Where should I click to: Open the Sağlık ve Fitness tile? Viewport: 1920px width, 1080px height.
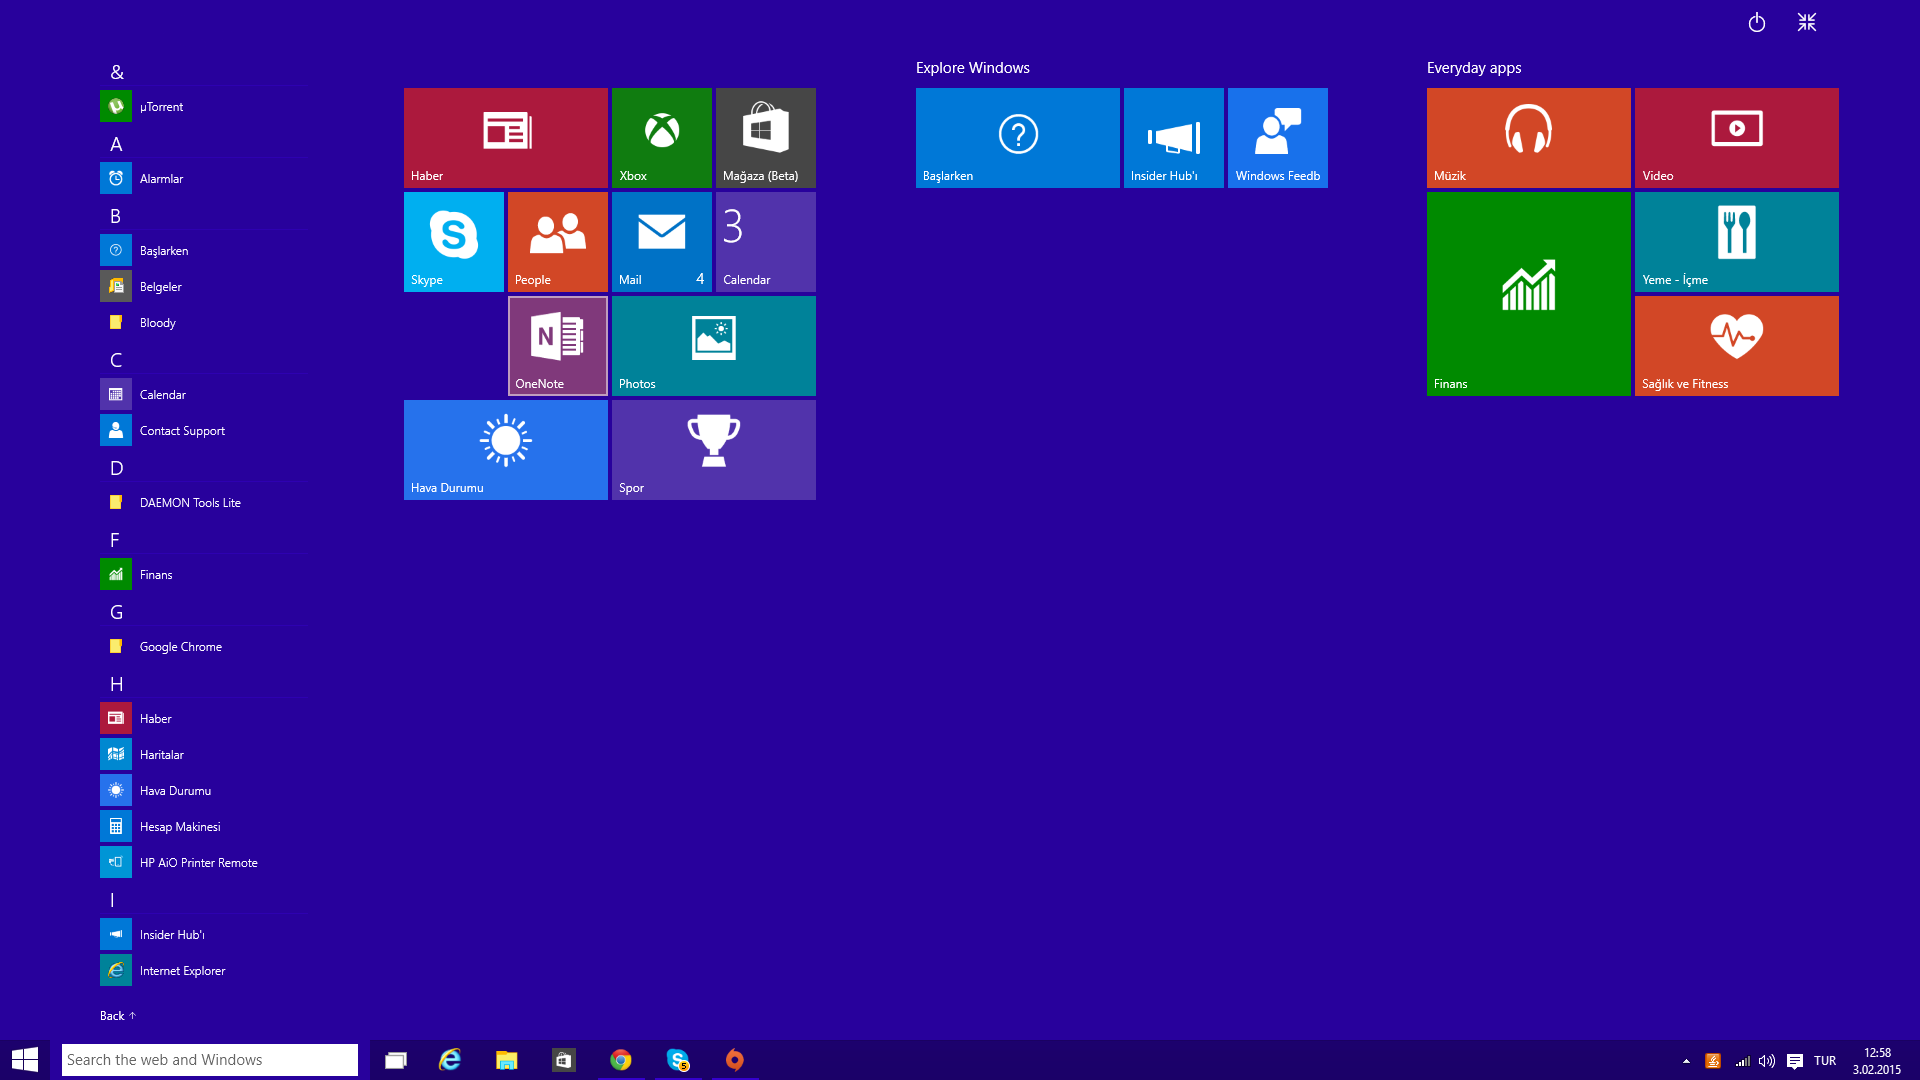(1737, 346)
